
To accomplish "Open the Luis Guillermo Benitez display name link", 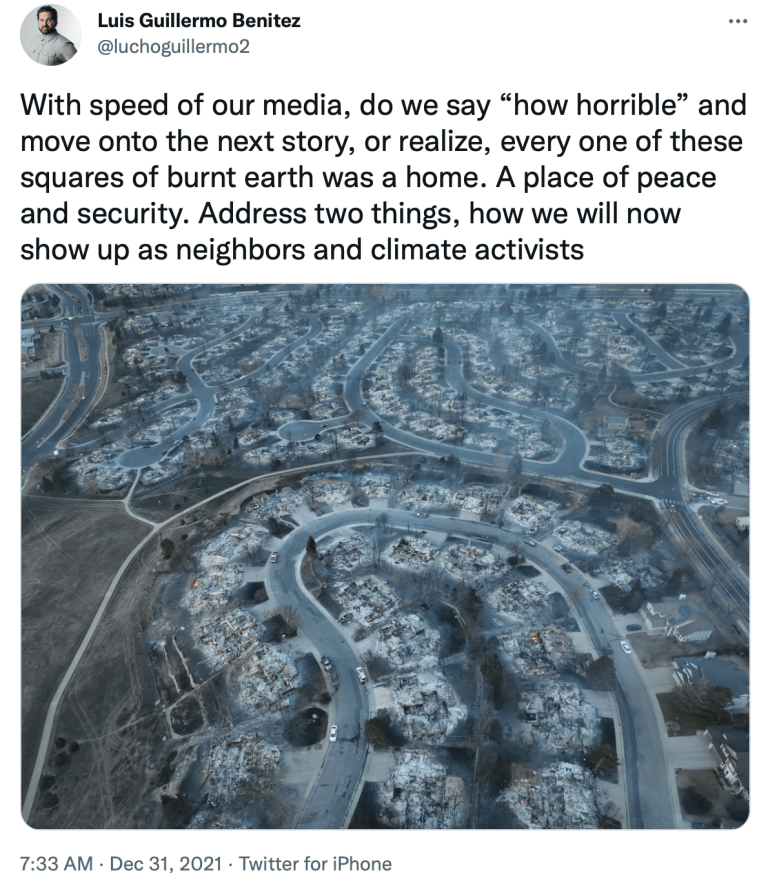I will [199, 20].
